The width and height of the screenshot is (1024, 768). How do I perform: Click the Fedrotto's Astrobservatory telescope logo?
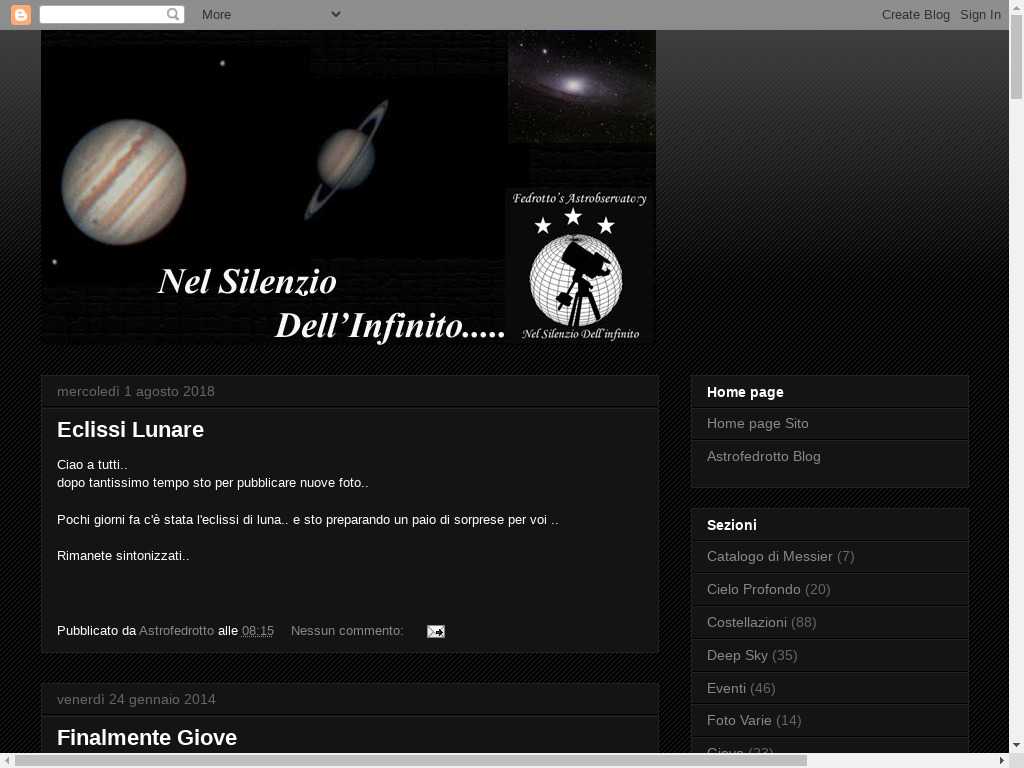tap(579, 267)
